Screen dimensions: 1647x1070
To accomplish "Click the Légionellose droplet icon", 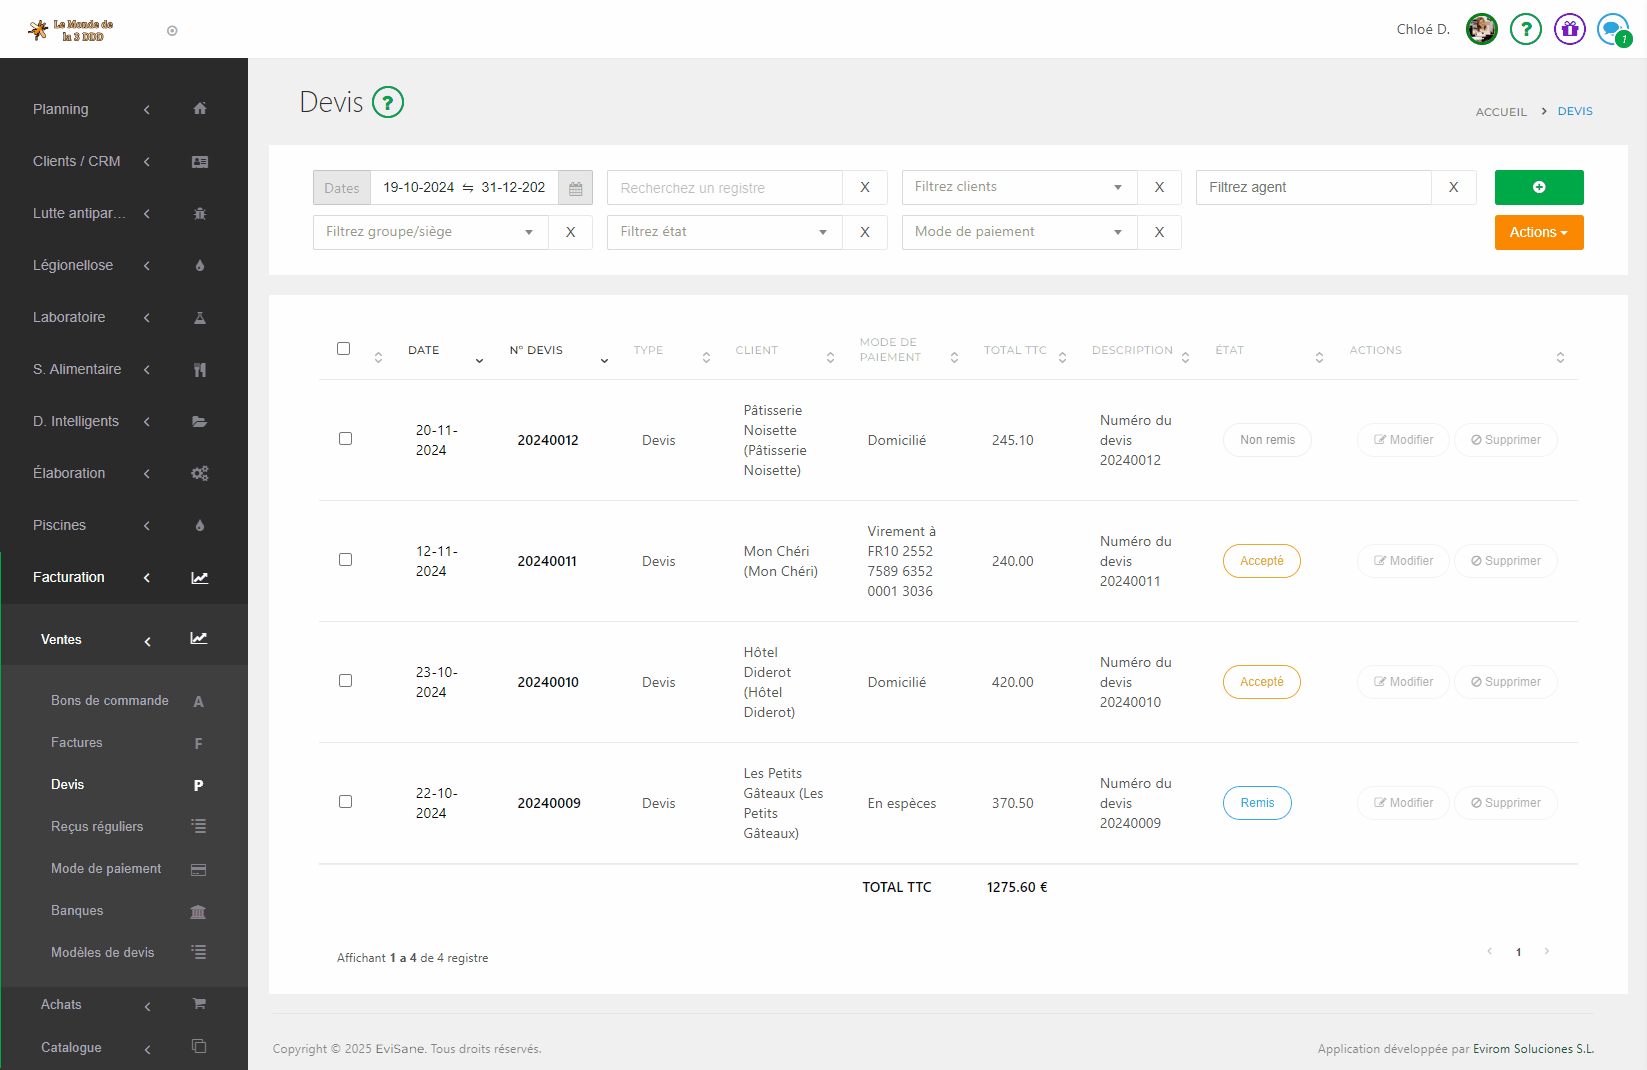I will point(200,265).
